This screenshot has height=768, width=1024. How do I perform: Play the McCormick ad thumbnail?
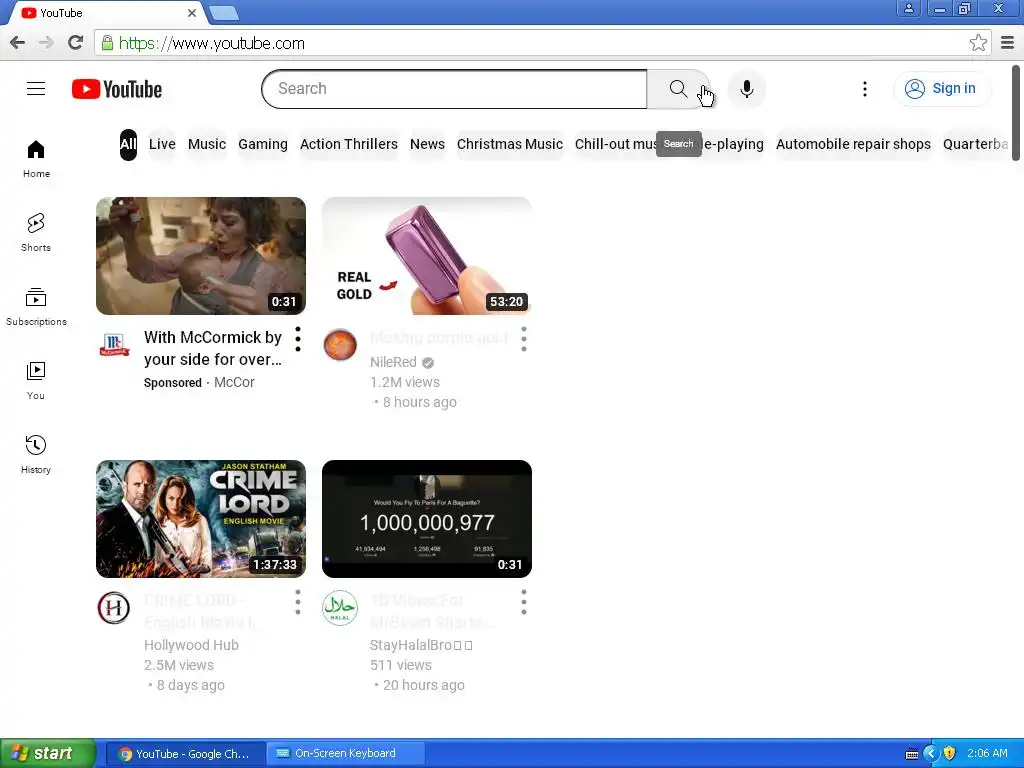(x=200, y=256)
